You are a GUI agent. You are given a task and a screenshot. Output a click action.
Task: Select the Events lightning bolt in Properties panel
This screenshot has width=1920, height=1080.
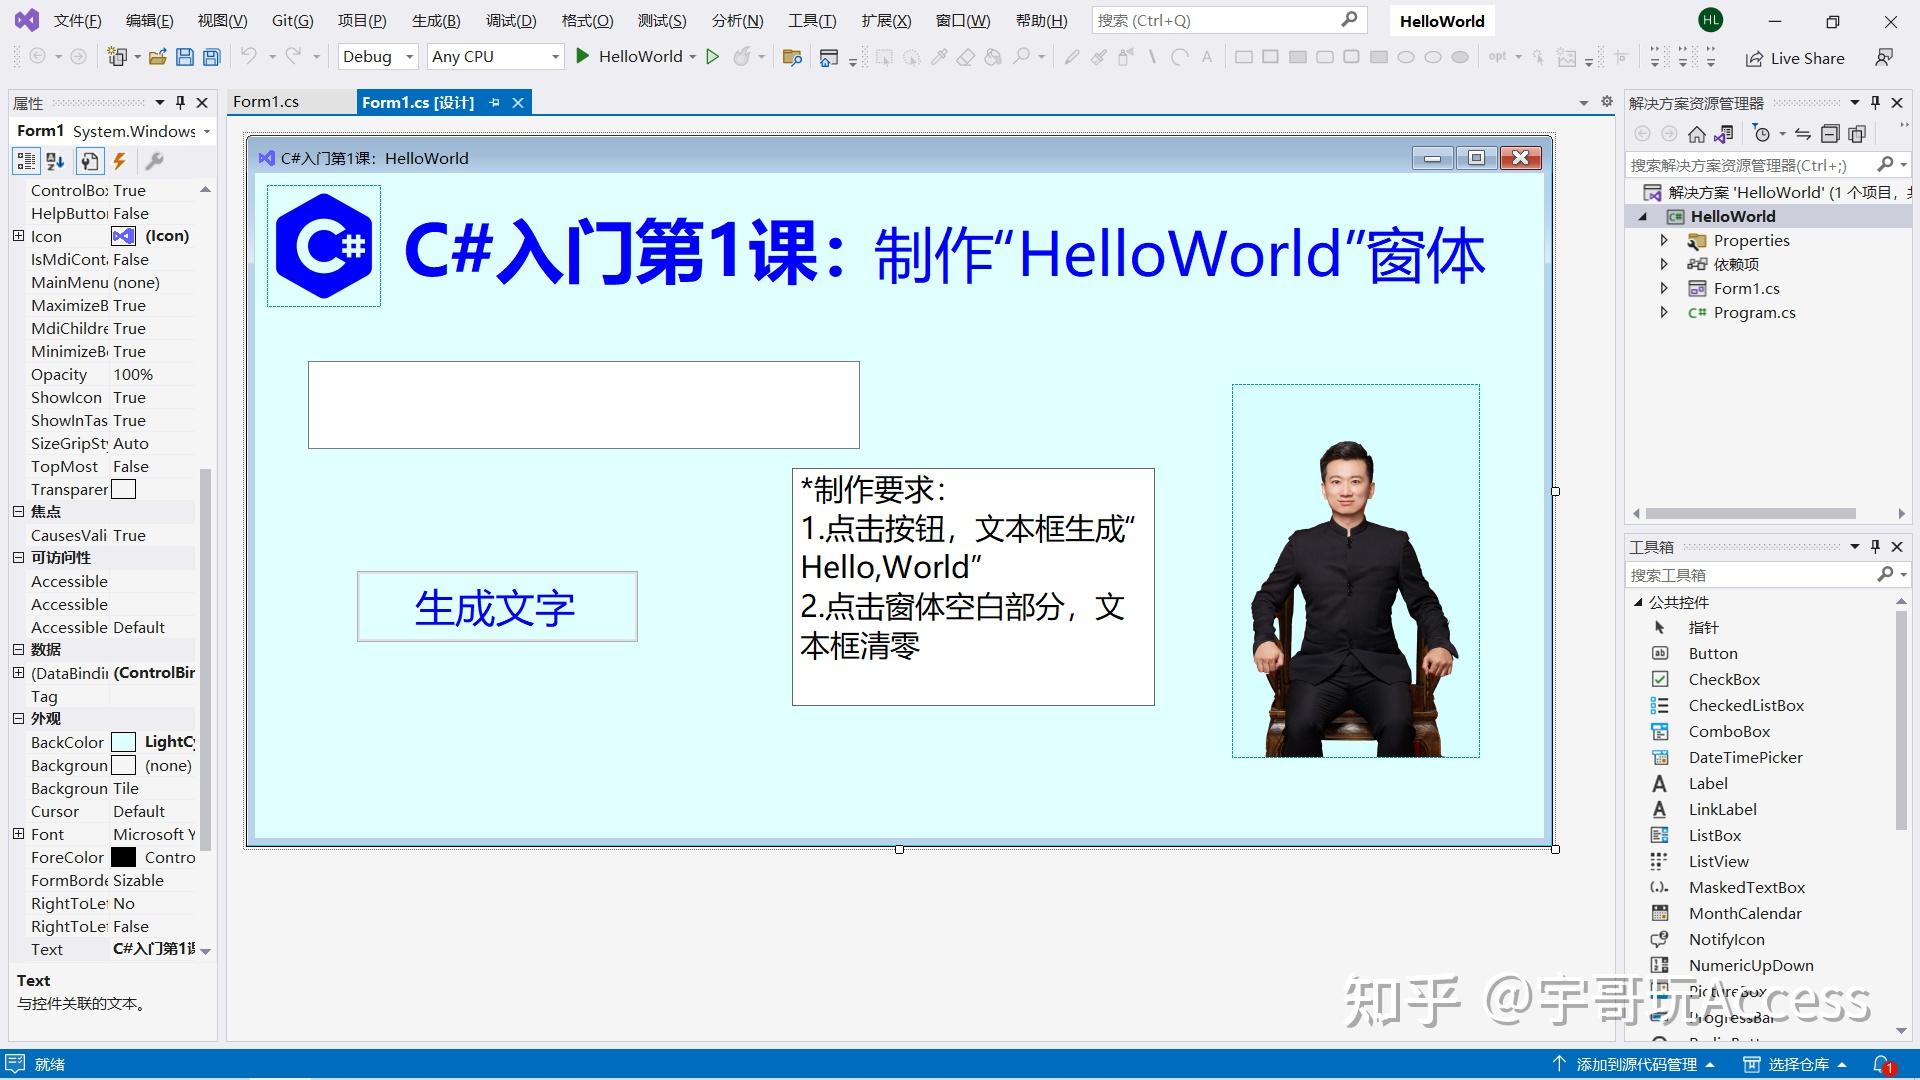(x=120, y=161)
